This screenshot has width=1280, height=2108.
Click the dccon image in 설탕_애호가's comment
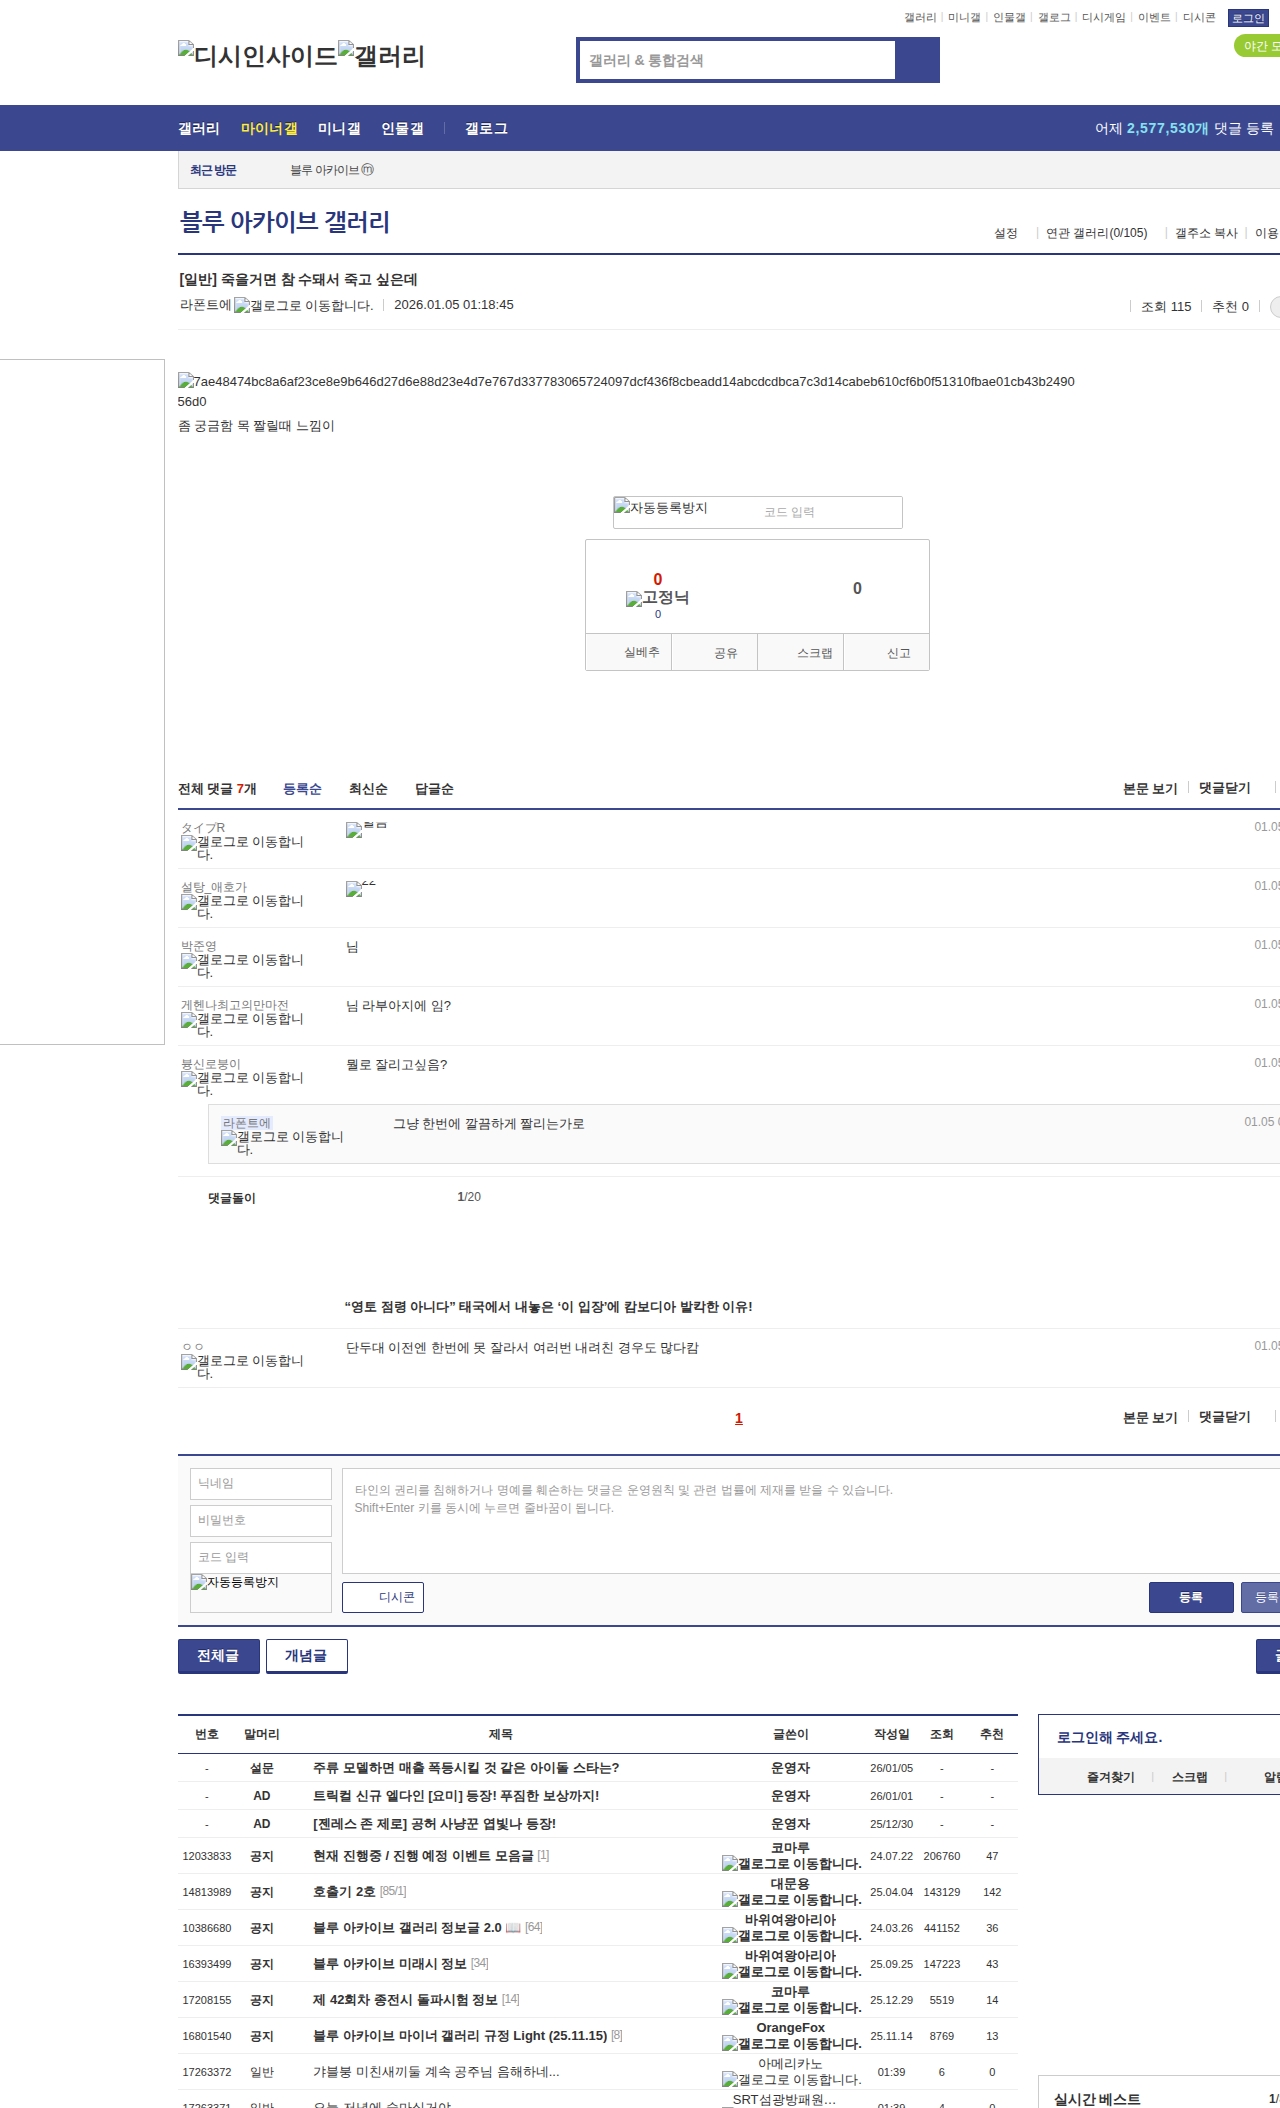coord(354,889)
